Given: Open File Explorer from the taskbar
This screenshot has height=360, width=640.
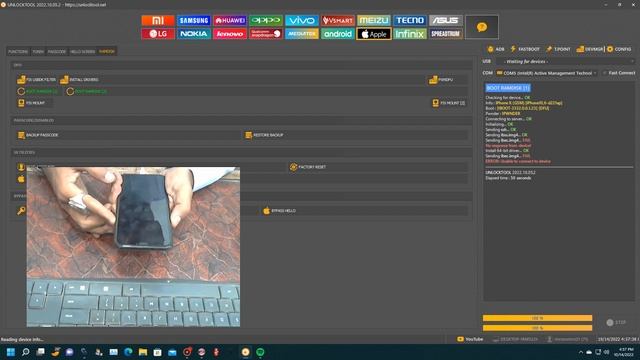Looking at the screenshot, I should click(x=143, y=352).
